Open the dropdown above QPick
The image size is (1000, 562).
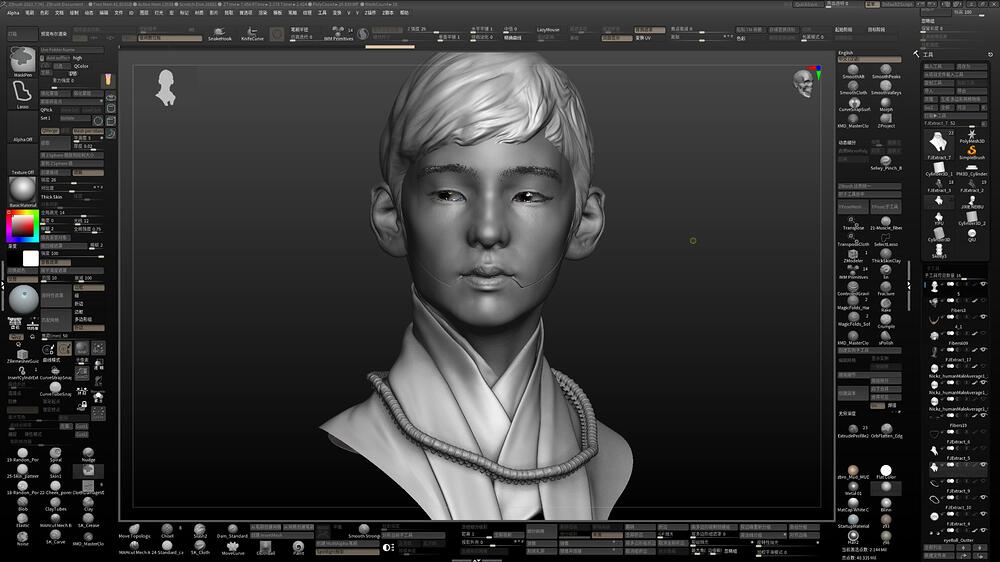[x=71, y=101]
